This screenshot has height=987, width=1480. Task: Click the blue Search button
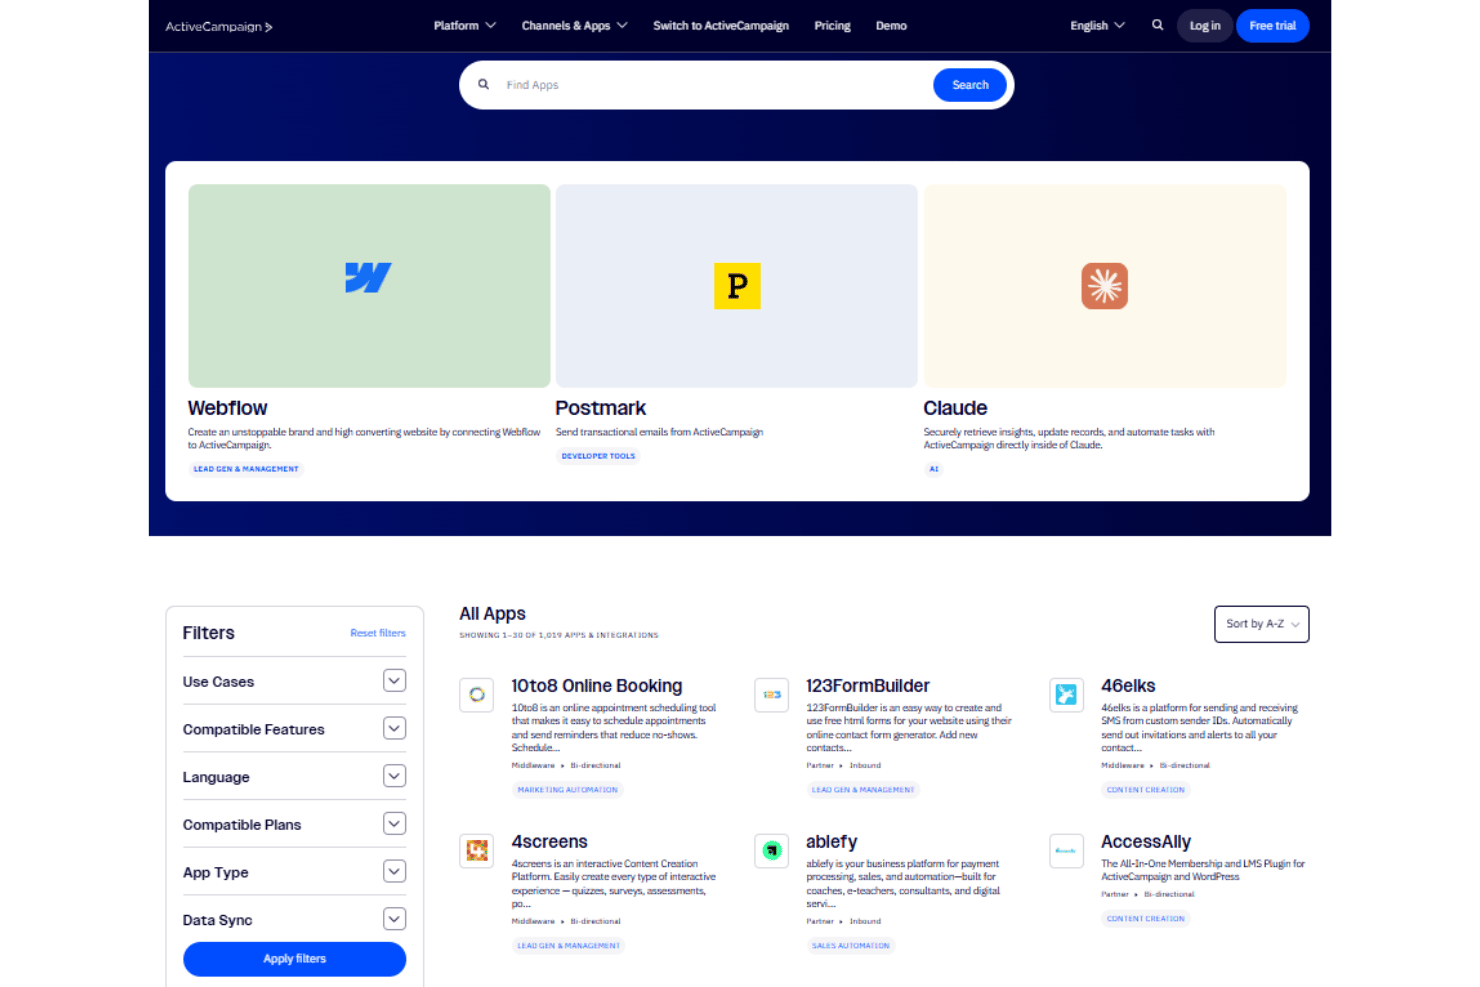click(970, 85)
